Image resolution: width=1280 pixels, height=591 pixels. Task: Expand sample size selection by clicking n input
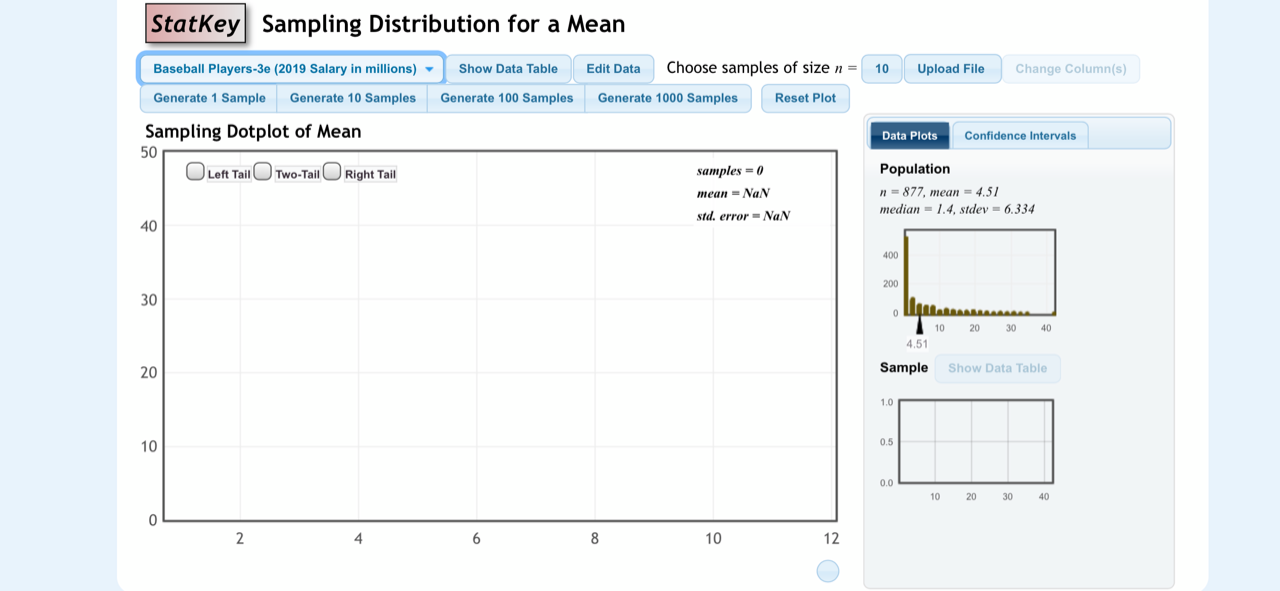(882, 68)
